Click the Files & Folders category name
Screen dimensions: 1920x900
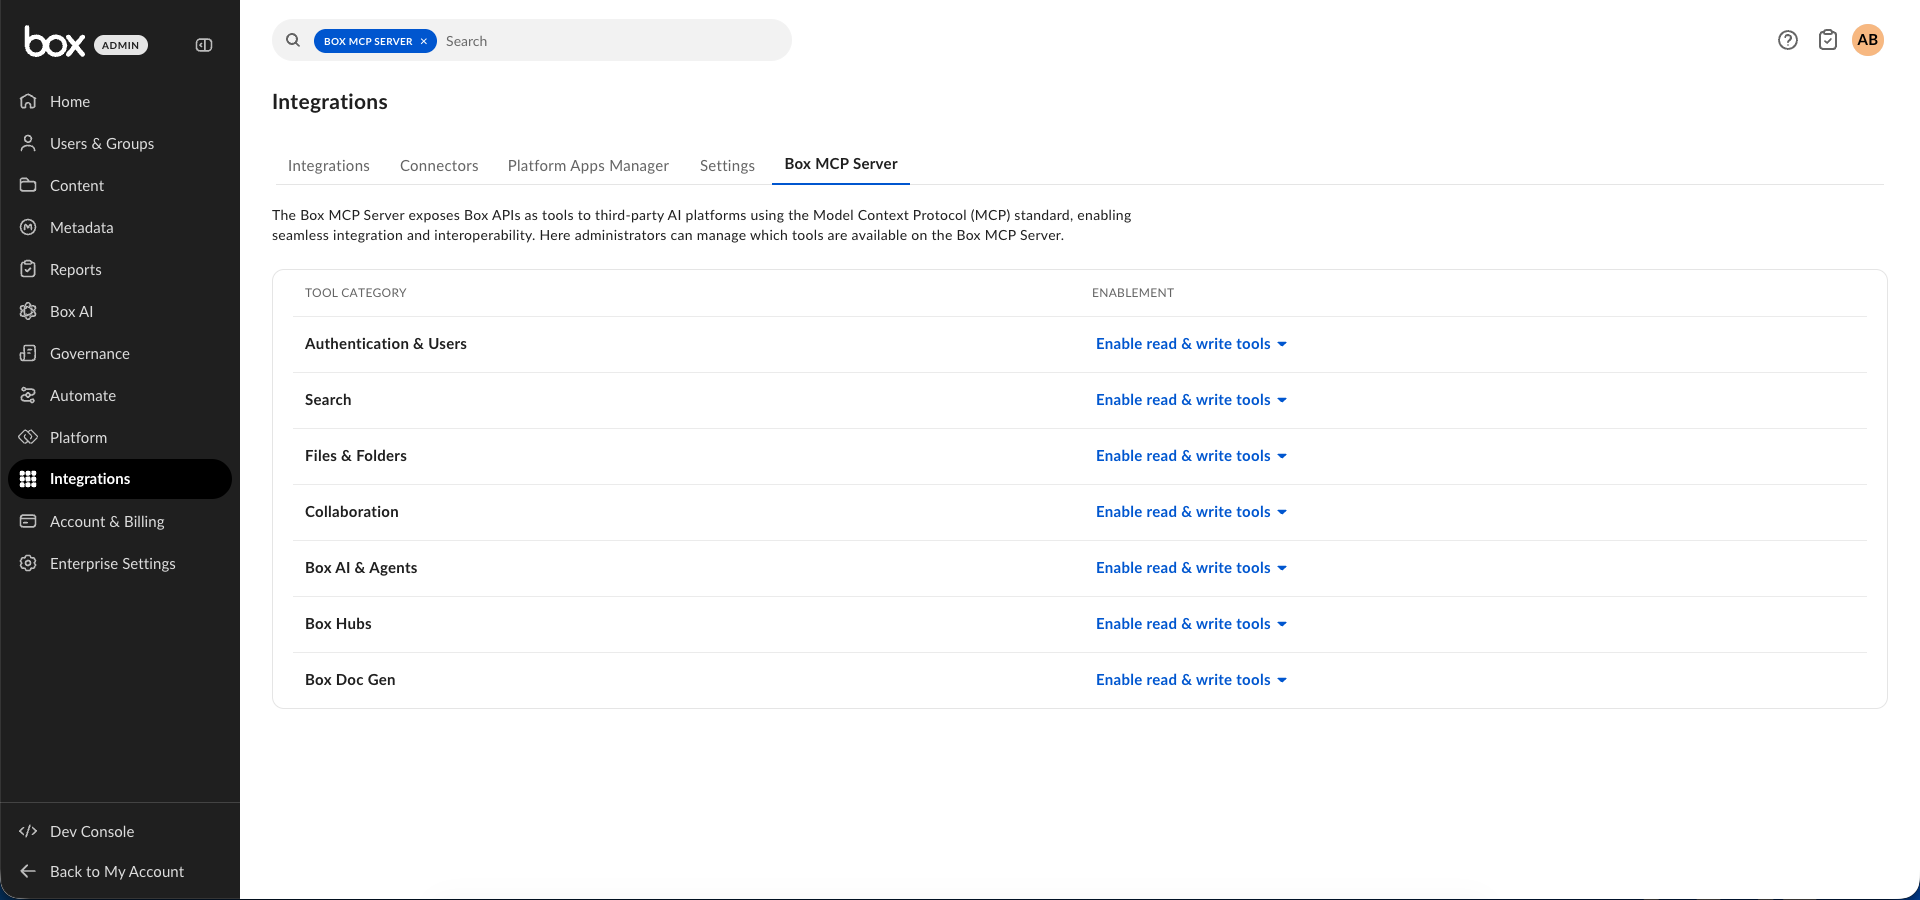(x=356, y=456)
